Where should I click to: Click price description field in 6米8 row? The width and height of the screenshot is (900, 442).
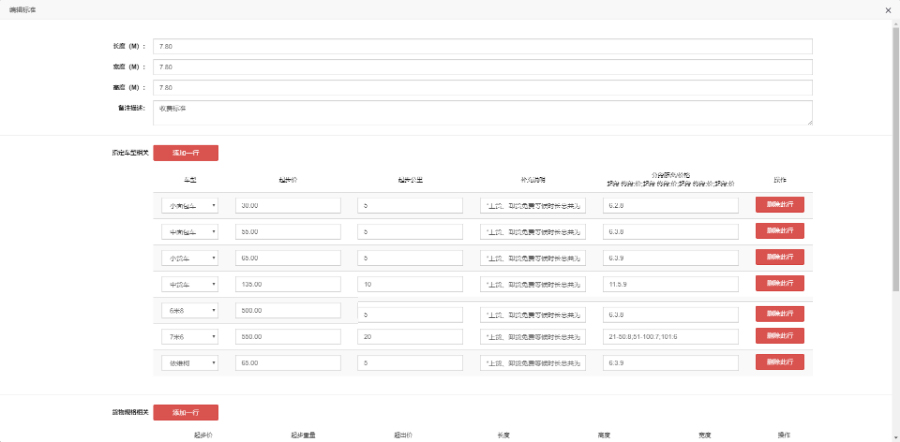coord(533,315)
